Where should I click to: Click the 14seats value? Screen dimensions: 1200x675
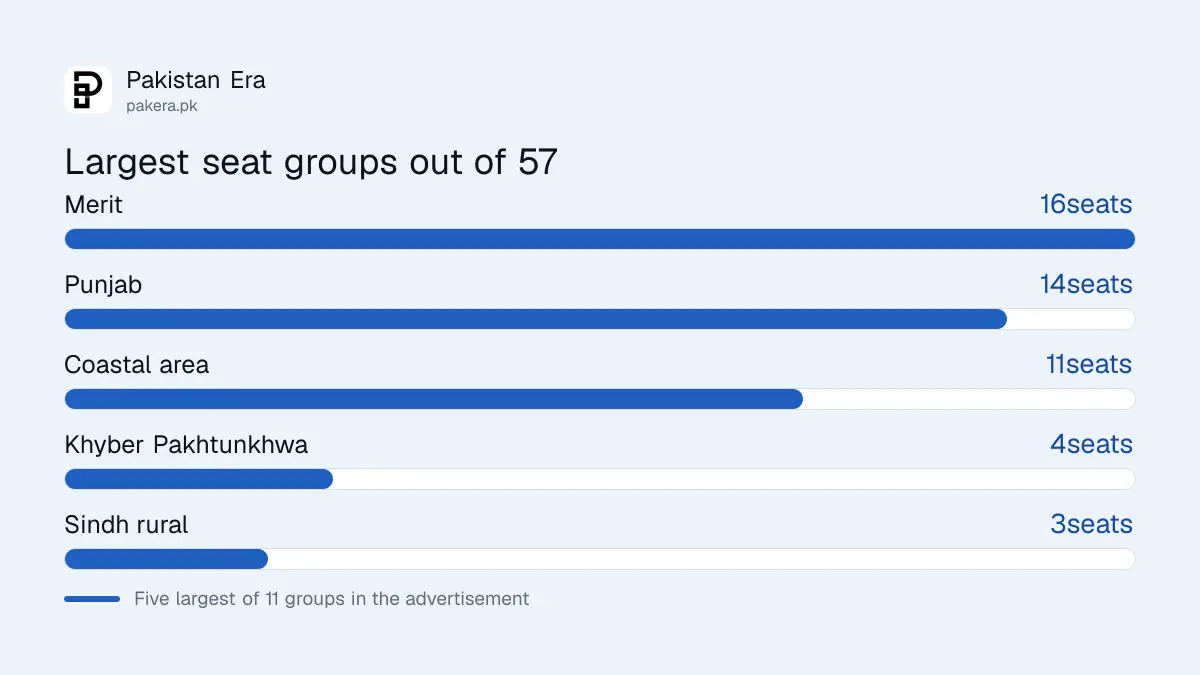click(x=1086, y=285)
